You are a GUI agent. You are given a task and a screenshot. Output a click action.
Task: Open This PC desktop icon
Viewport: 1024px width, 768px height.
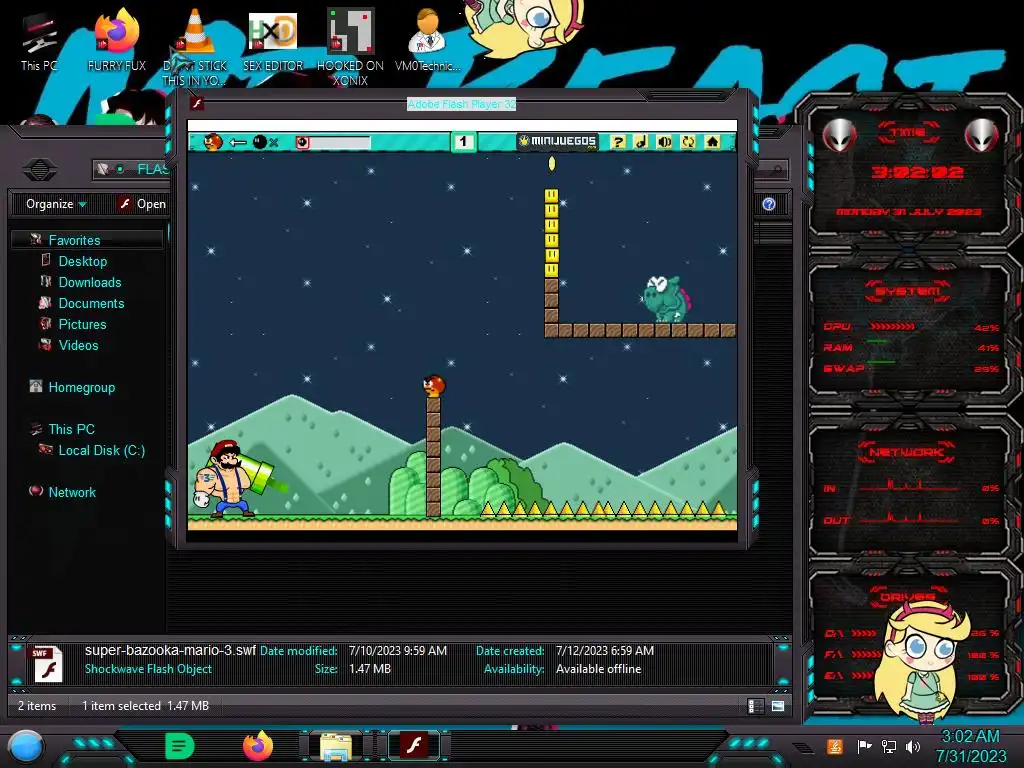point(39,42)
